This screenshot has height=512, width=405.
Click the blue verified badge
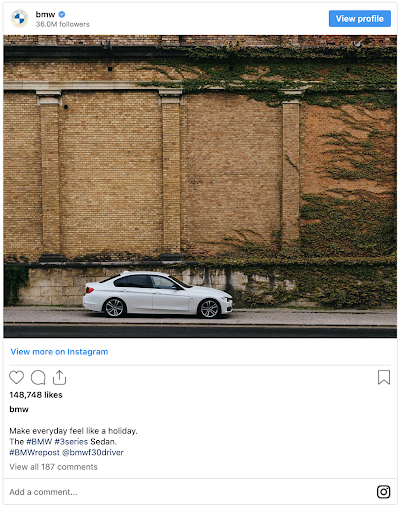62,14
